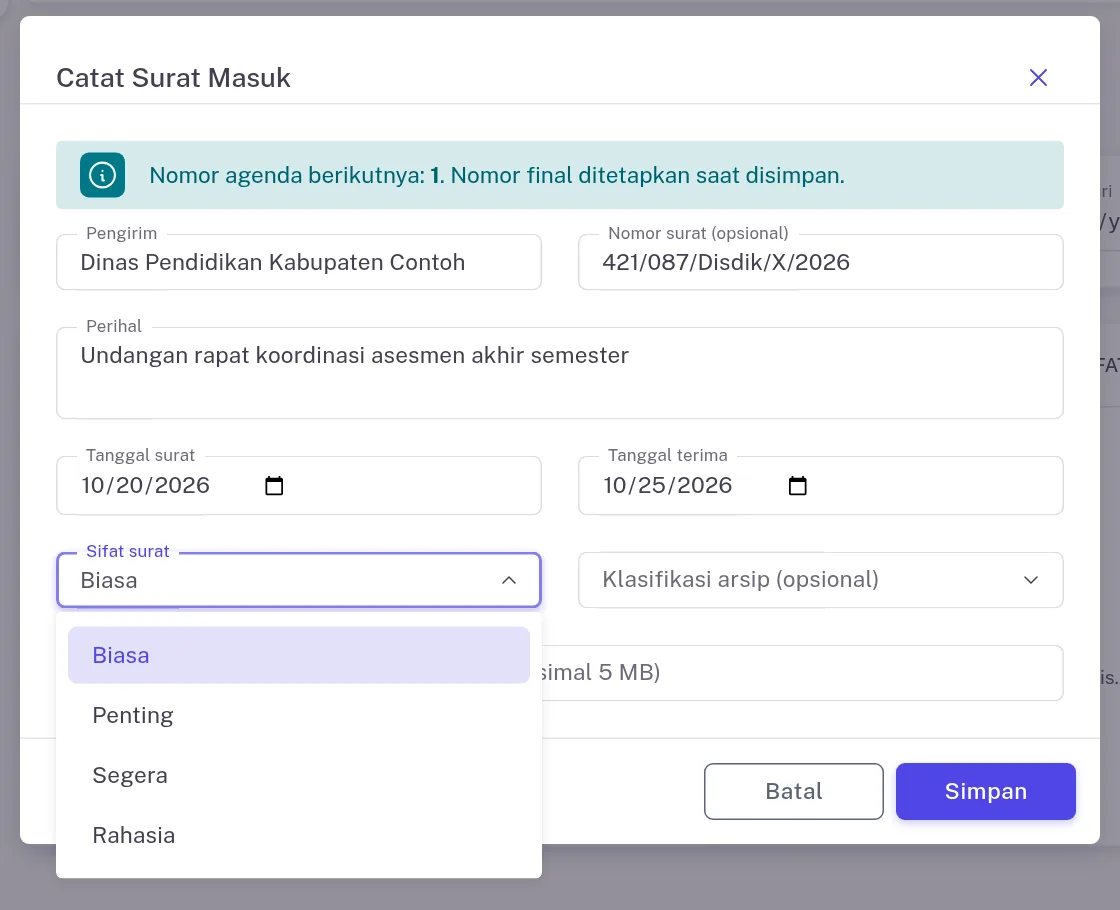Screen dimensions: 1120x910
Task: Open the Tanggal terima calendar picker icon
Action: pyautogui.click(x=797, y=486)
